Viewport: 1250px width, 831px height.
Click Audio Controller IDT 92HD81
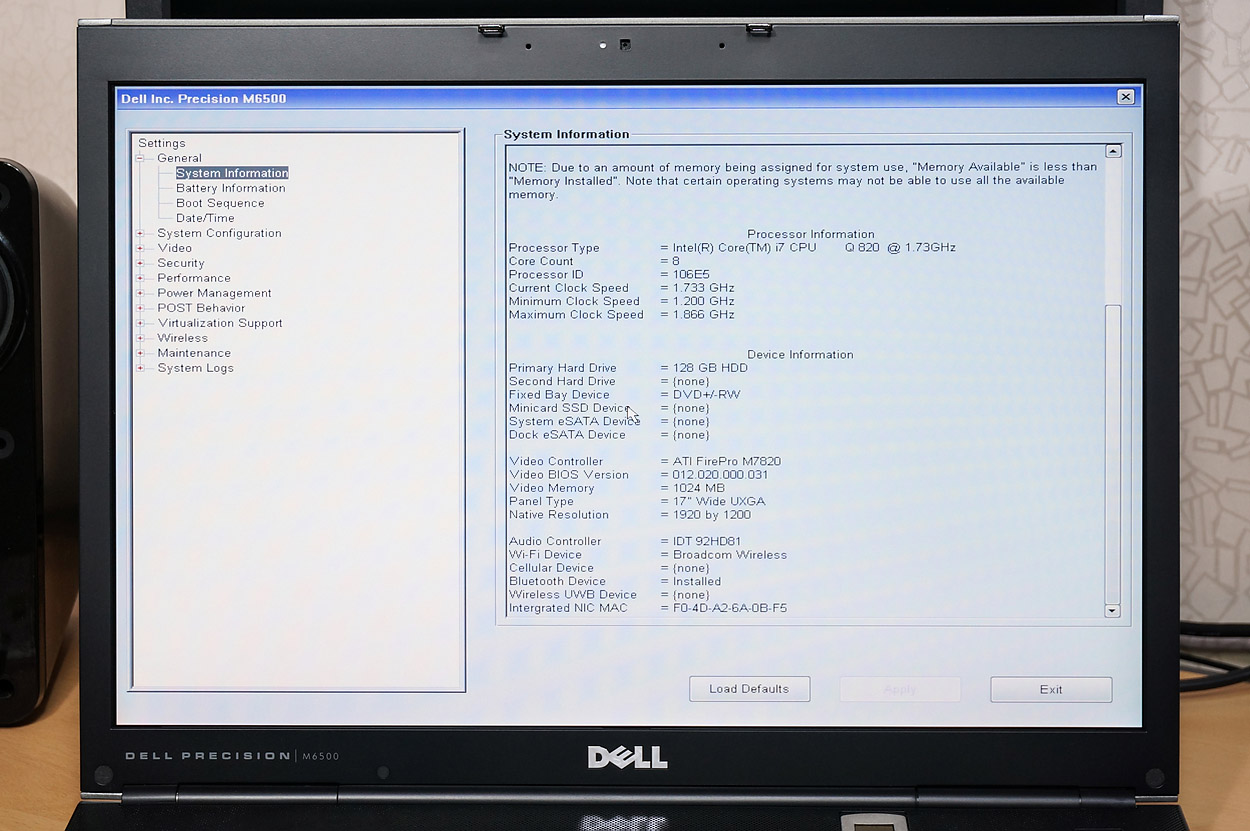625,541
